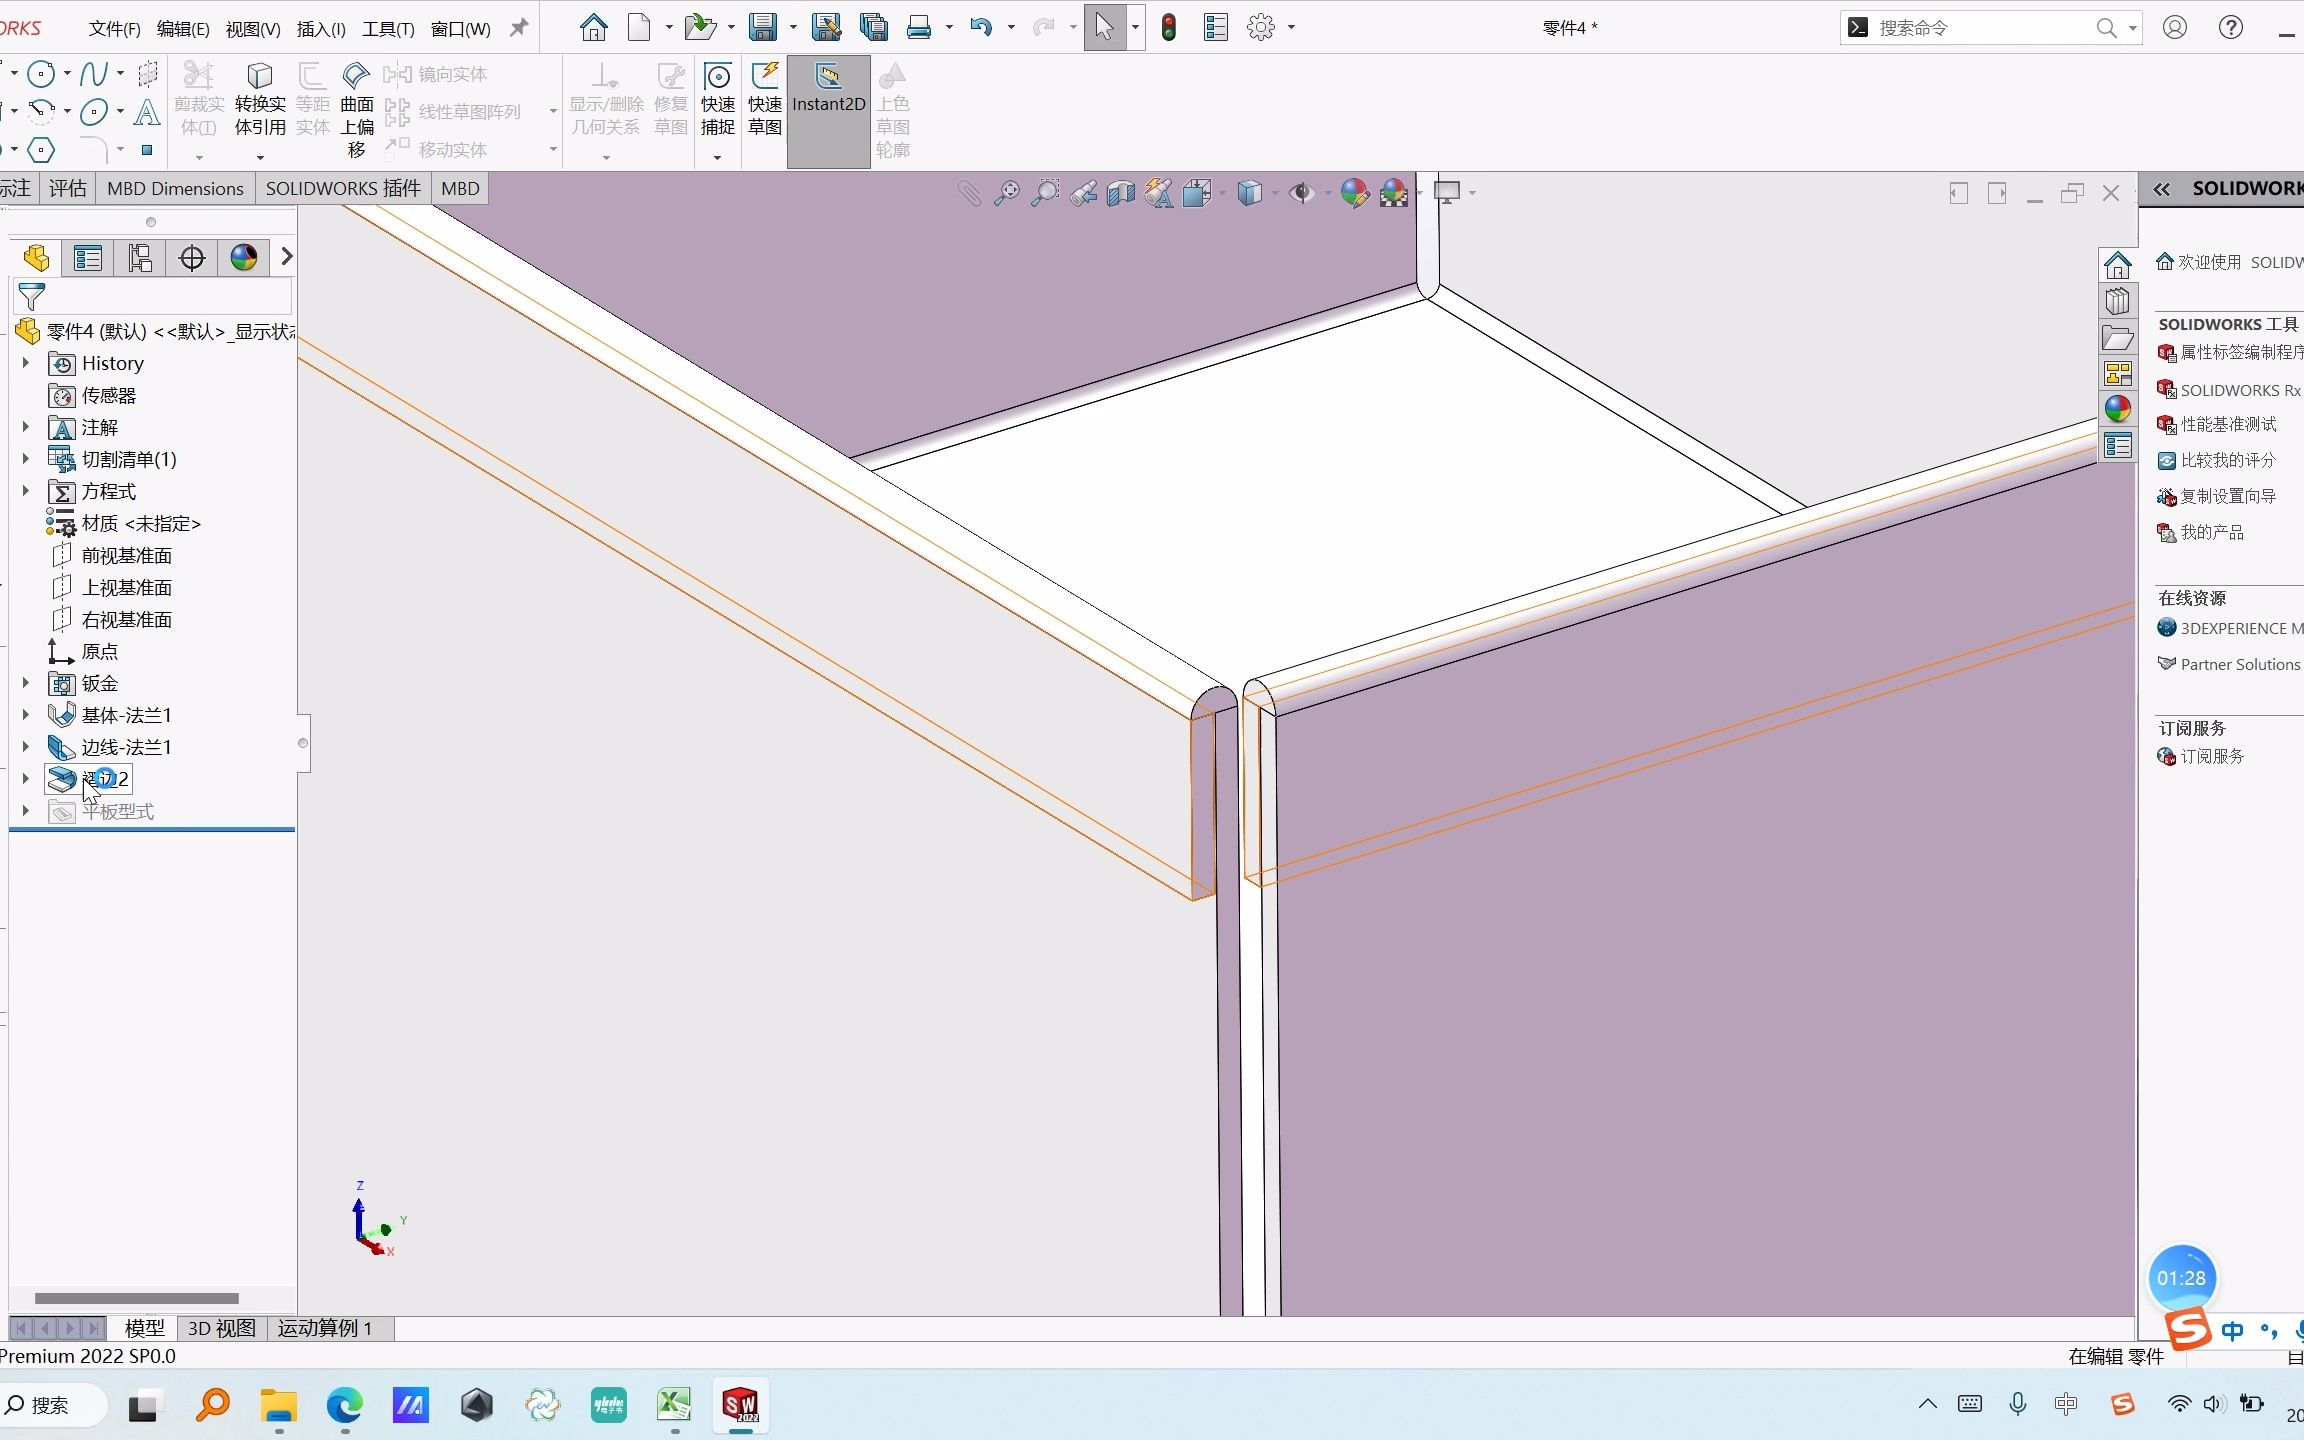Toggle visibility of 前视基准面

[x=126, y=554]
